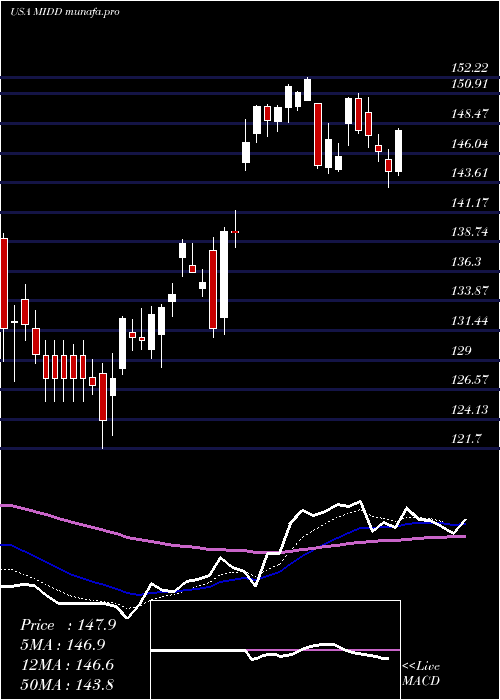The width and height of the screenshot is (500, 700).
Task: Select the 133.87 price axis label
Action: 469,291
